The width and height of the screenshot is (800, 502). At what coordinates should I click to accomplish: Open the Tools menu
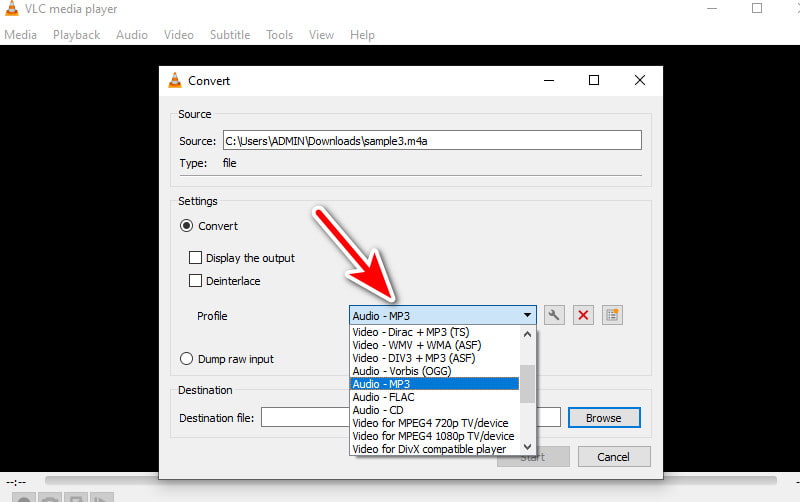coord(279,35)
